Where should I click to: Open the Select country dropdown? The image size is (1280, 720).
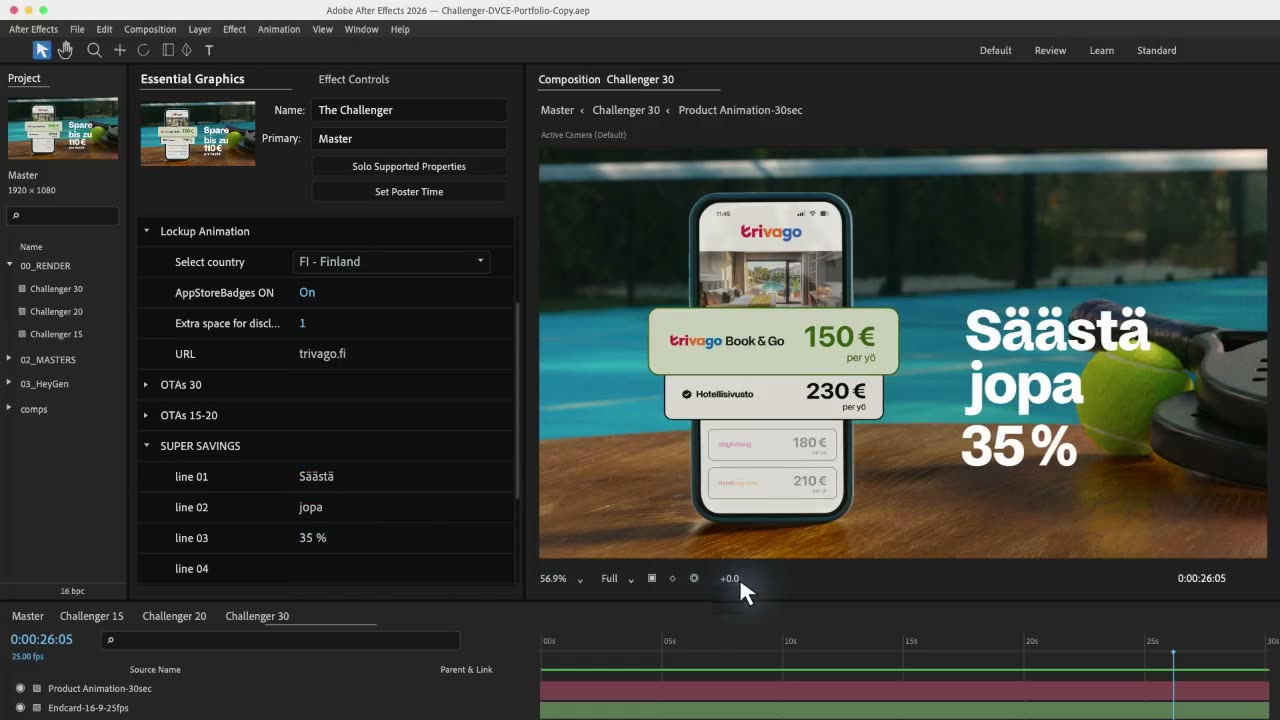[391, 262]
